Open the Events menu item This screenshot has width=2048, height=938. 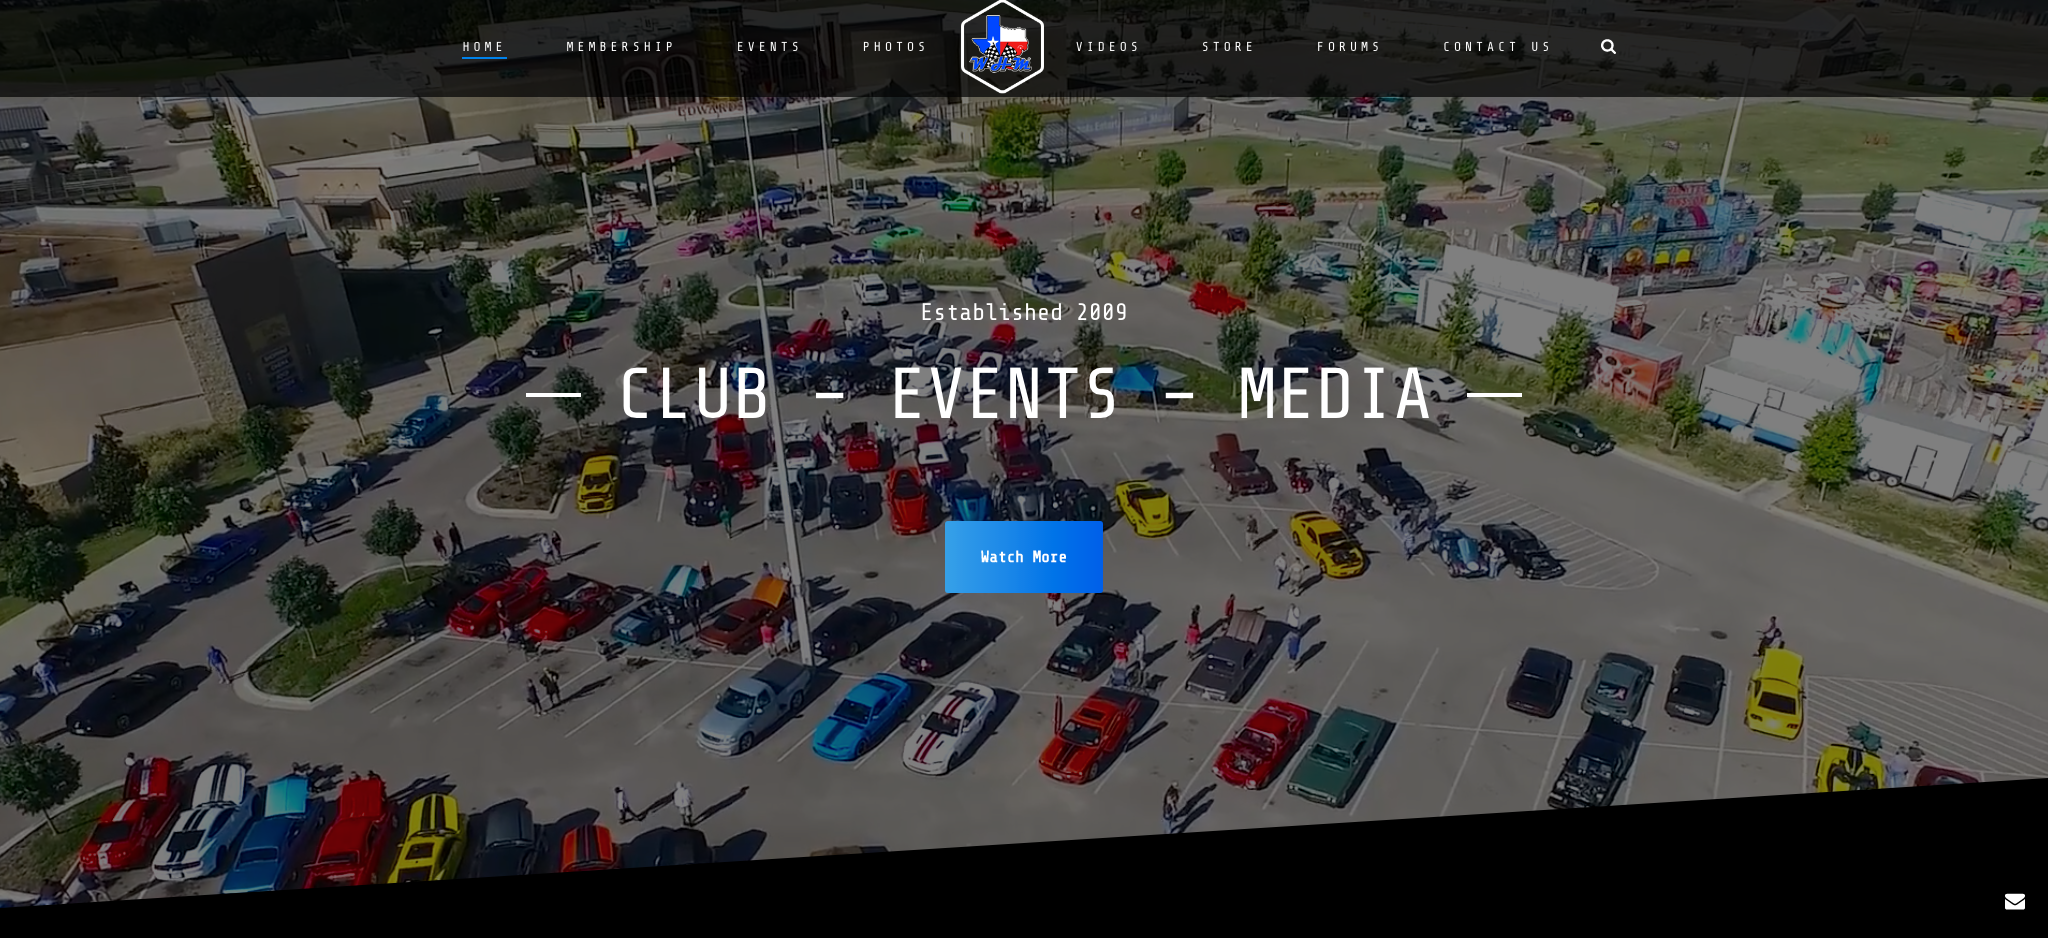coord(769,47)
